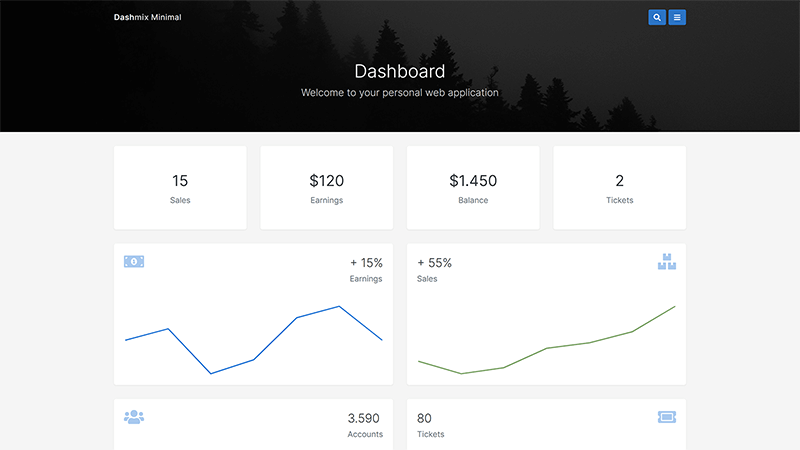Screen dimensions: 800x450
Task: Open the 2 Tickets stat card
Action: (x=619, y=188)
